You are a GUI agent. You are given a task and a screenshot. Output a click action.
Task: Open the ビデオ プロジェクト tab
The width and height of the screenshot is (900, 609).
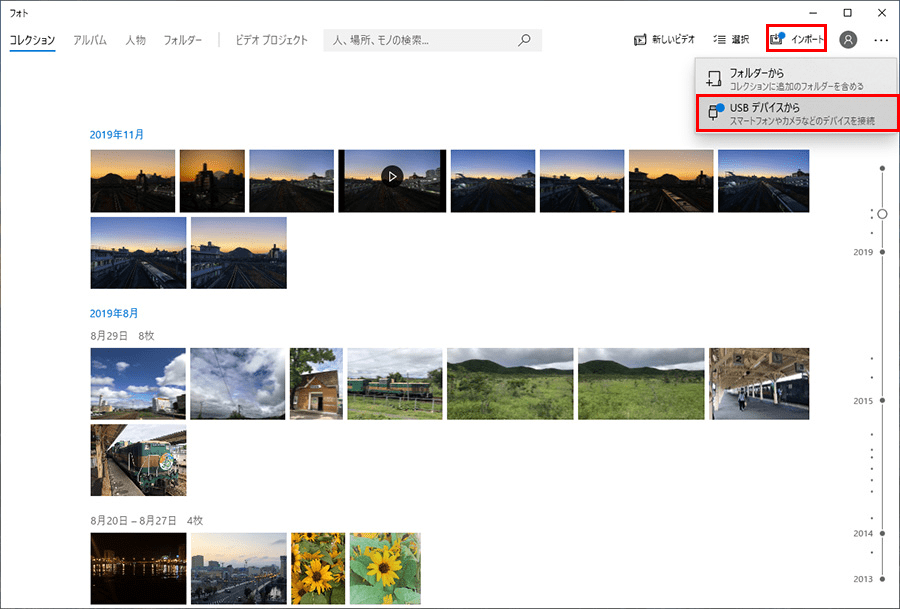271,40
